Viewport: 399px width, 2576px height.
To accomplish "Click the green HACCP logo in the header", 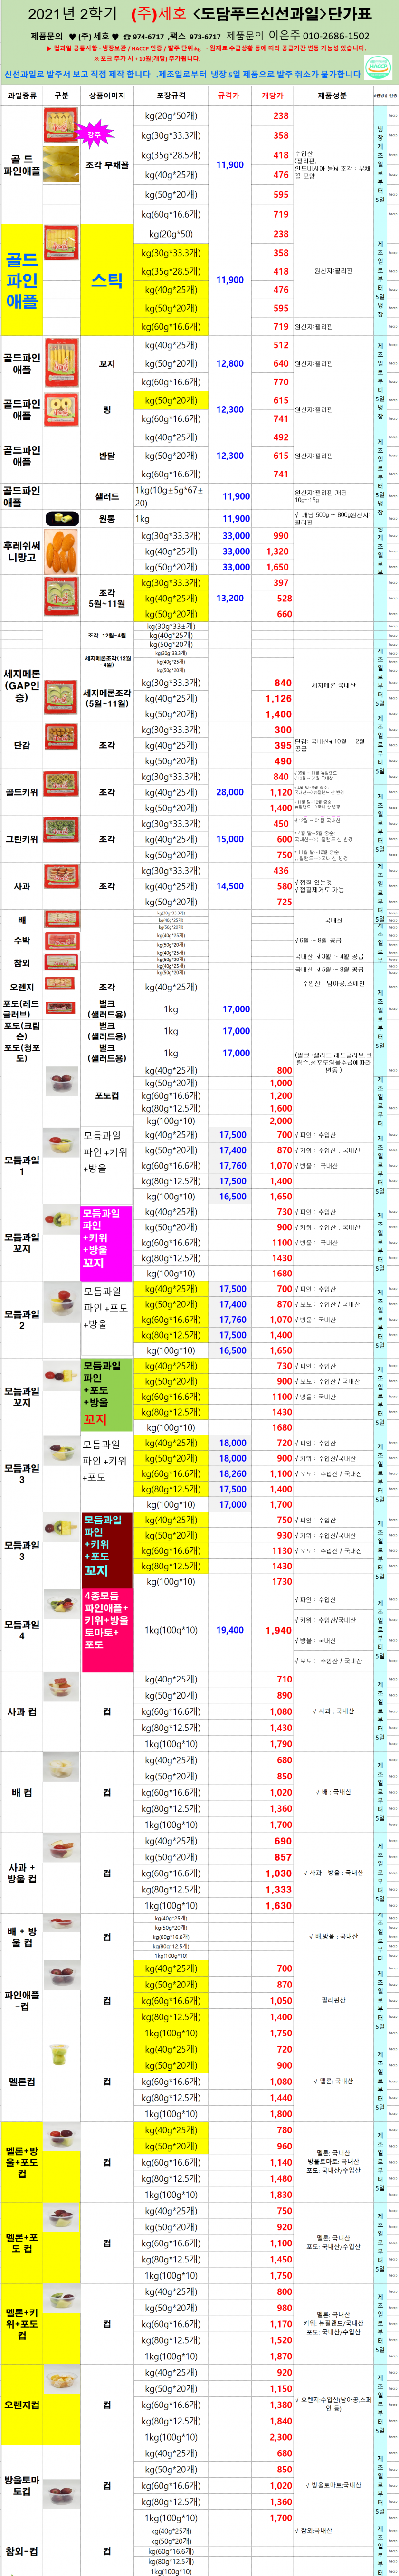I will point(379,67).
